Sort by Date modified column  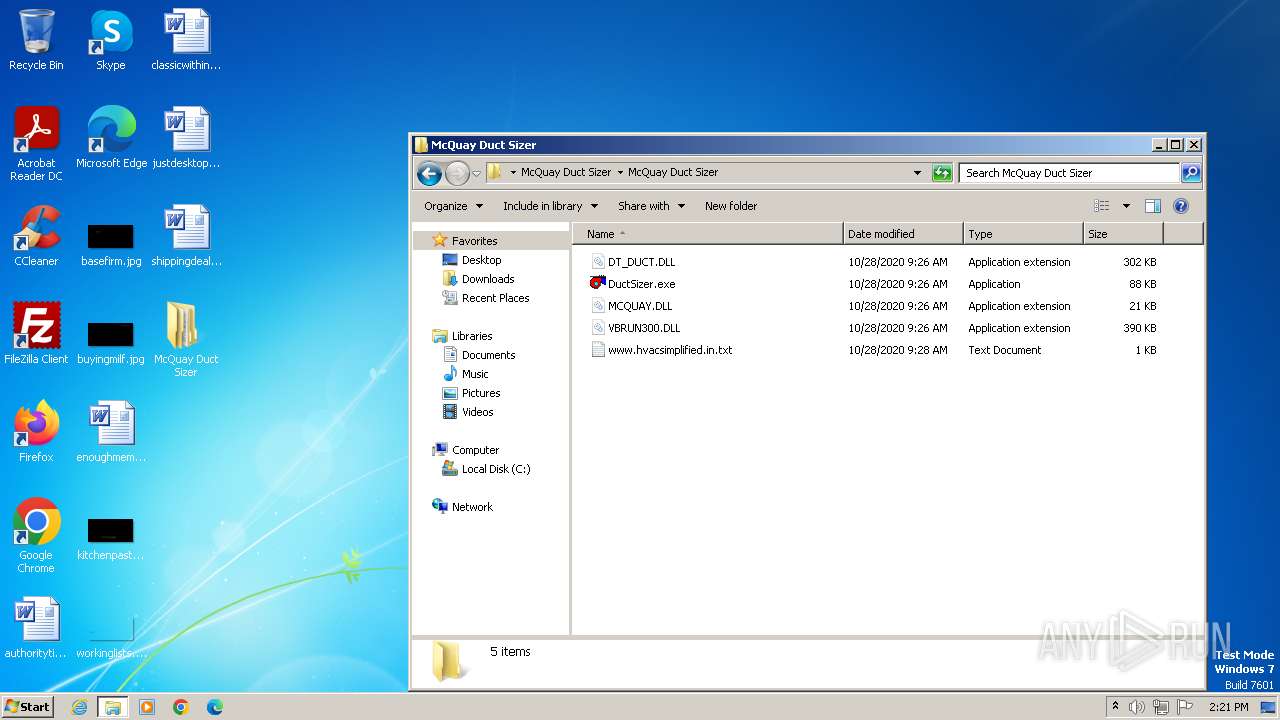(x=903, y=234)
